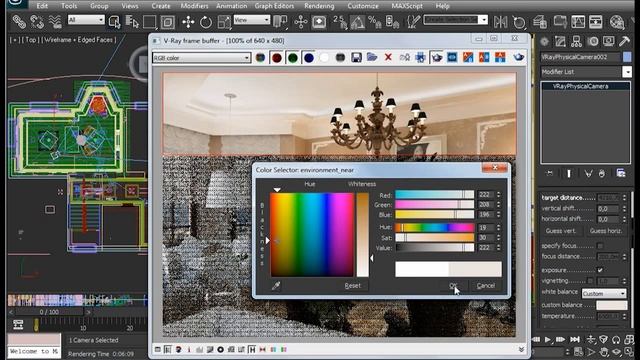This screenshot has height=360, width=640.
Task: Toggle red channel in V-Ray frame buffer
Action: point(277,58)
